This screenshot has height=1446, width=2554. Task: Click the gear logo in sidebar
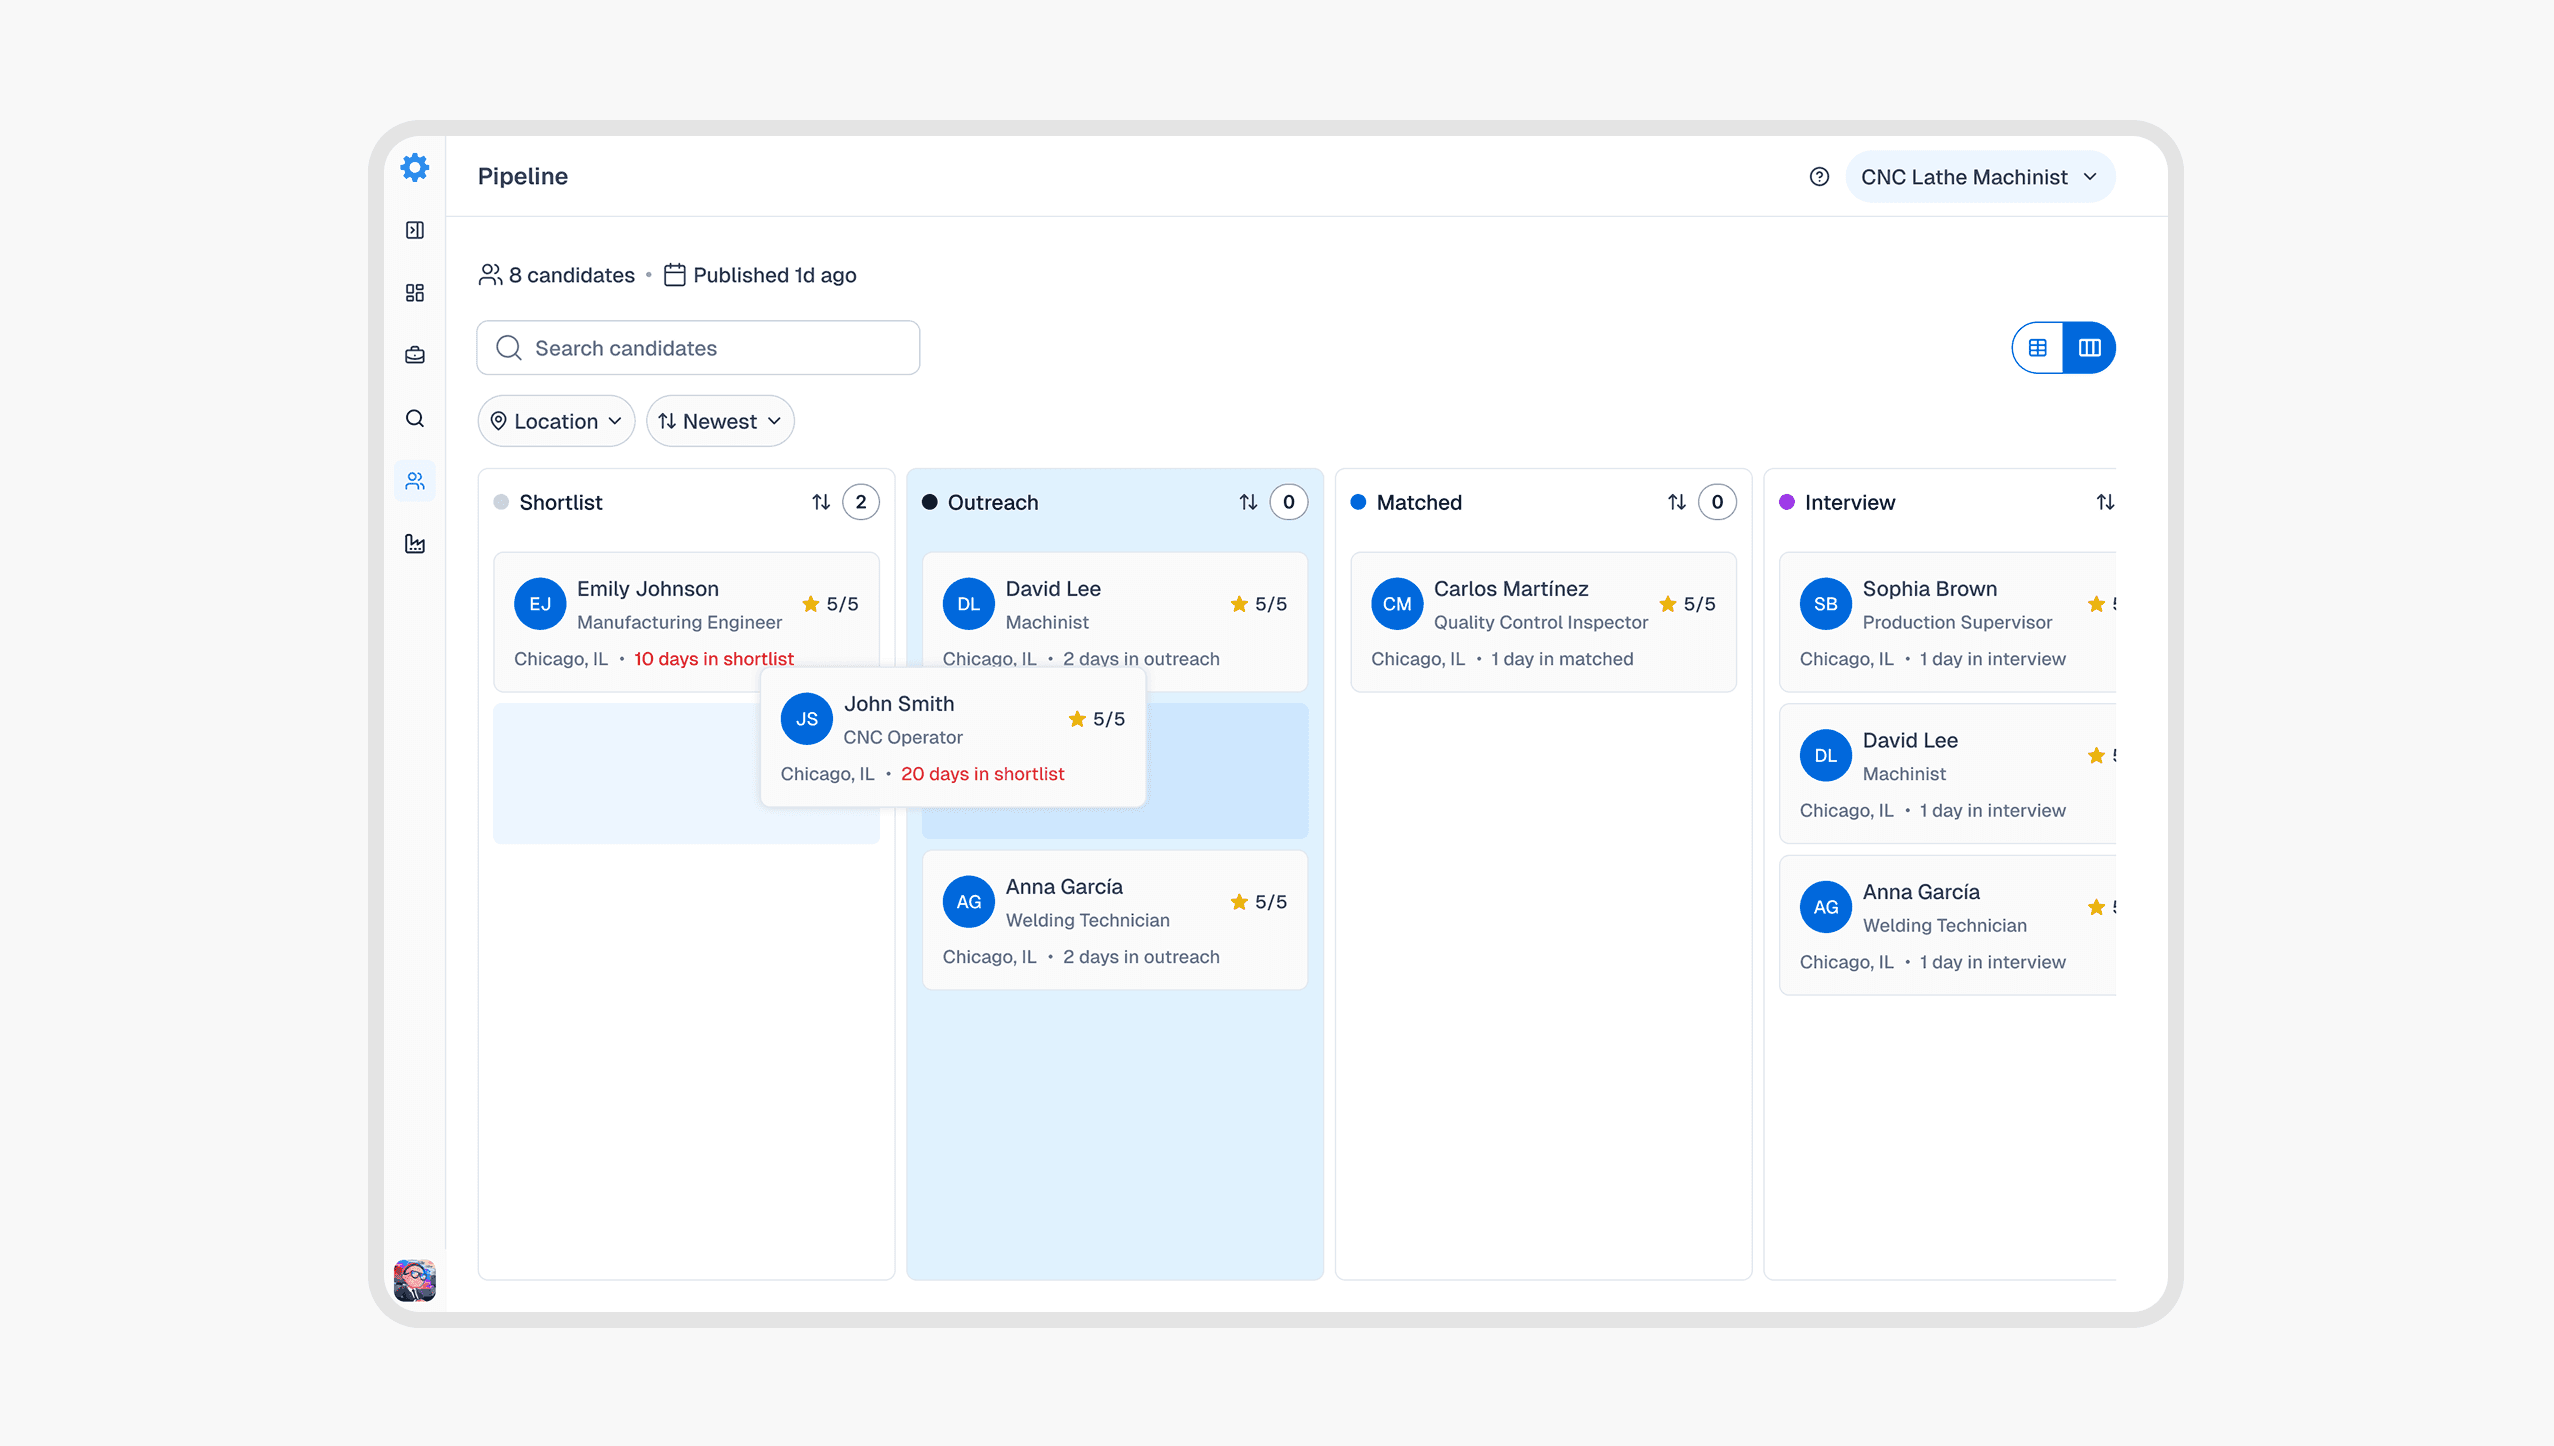(x=415, y=167)
